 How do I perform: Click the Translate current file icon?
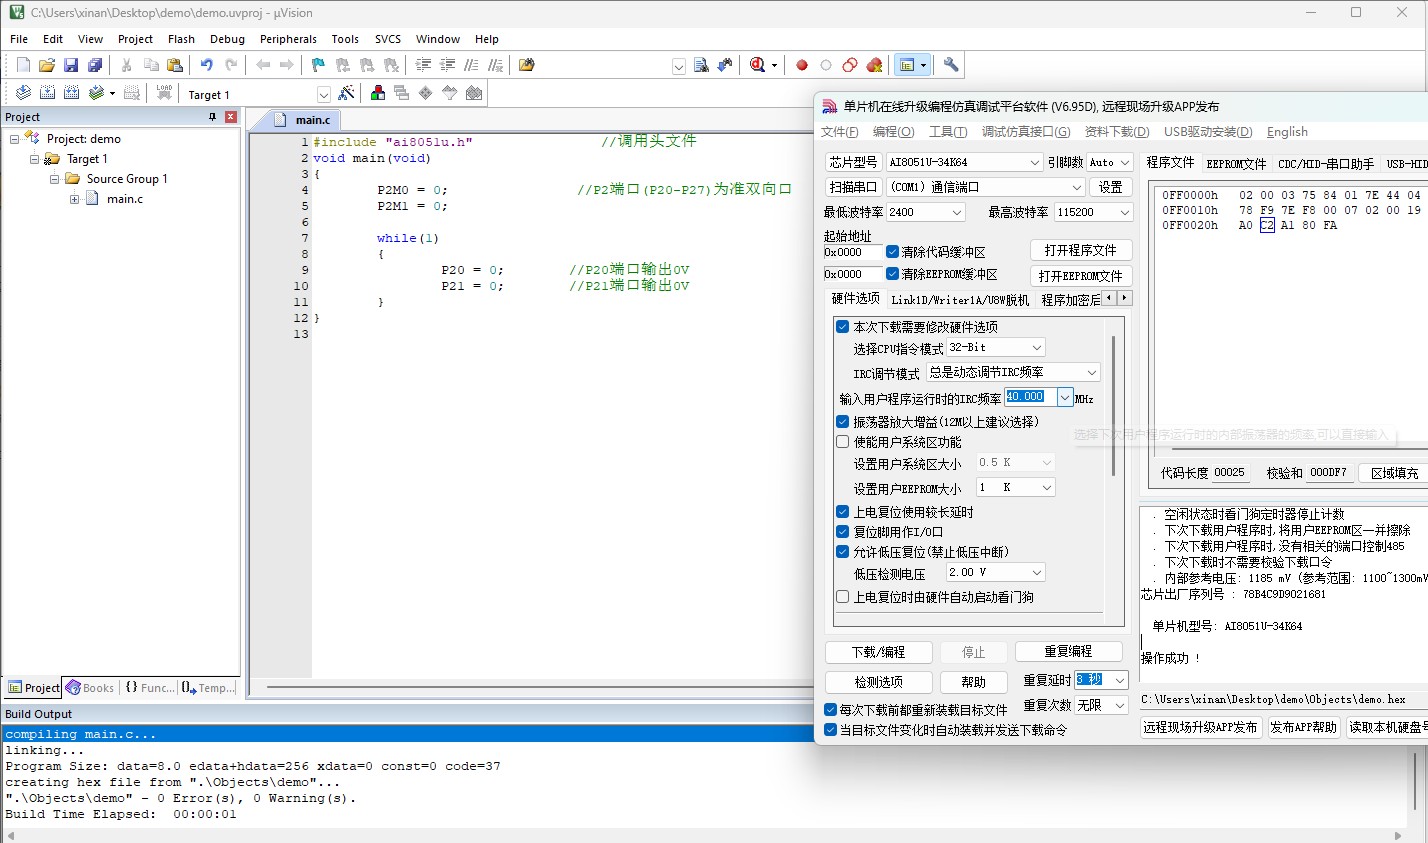click(x=23, y=93)
